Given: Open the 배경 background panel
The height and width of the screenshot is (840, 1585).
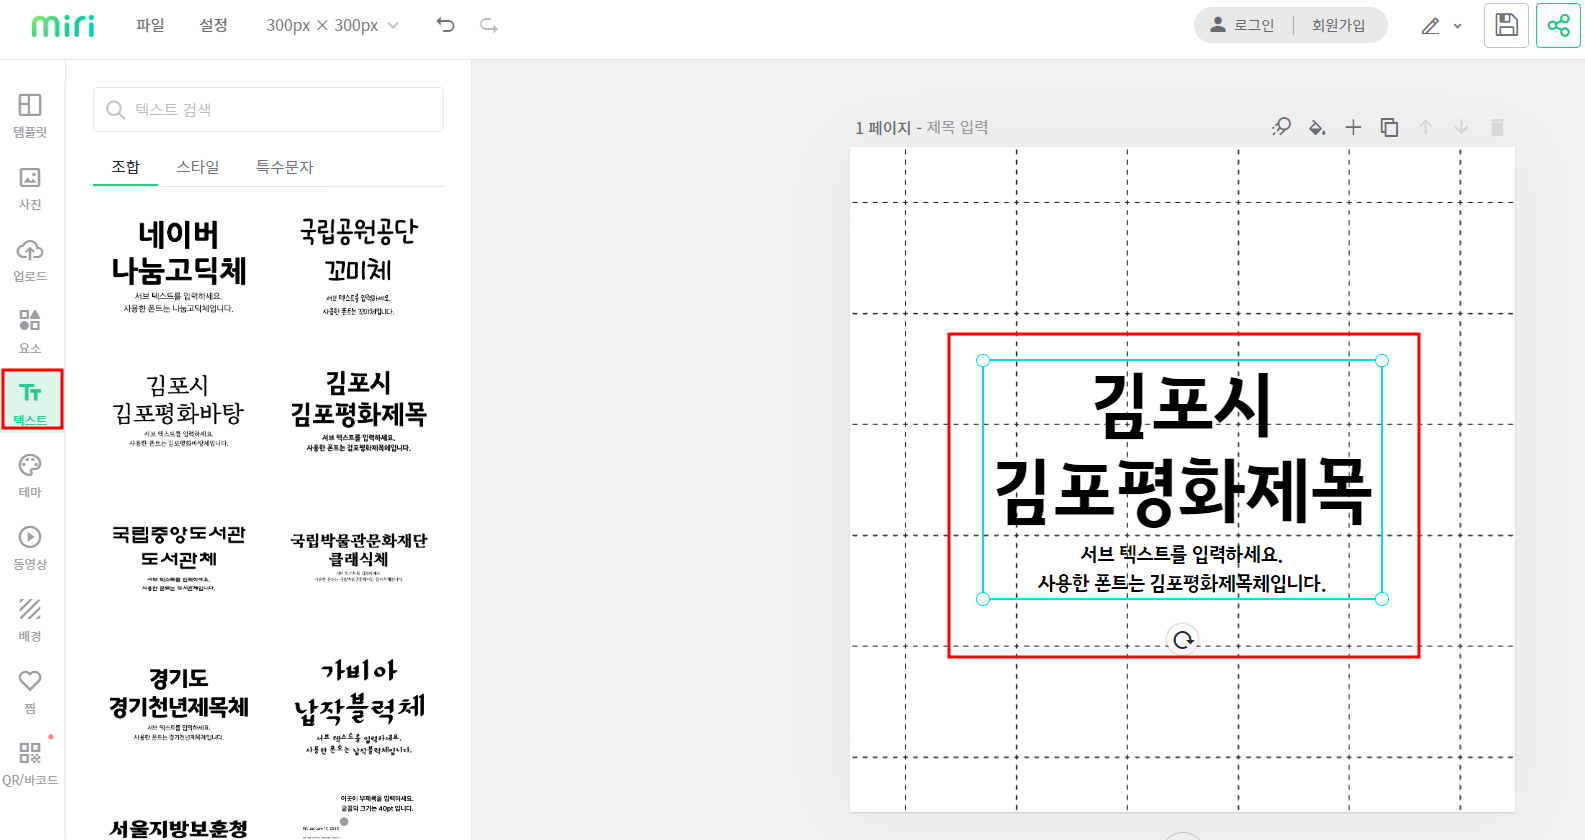Looking at the screenshot, I should pyautogui.click(x=30, y=620).
